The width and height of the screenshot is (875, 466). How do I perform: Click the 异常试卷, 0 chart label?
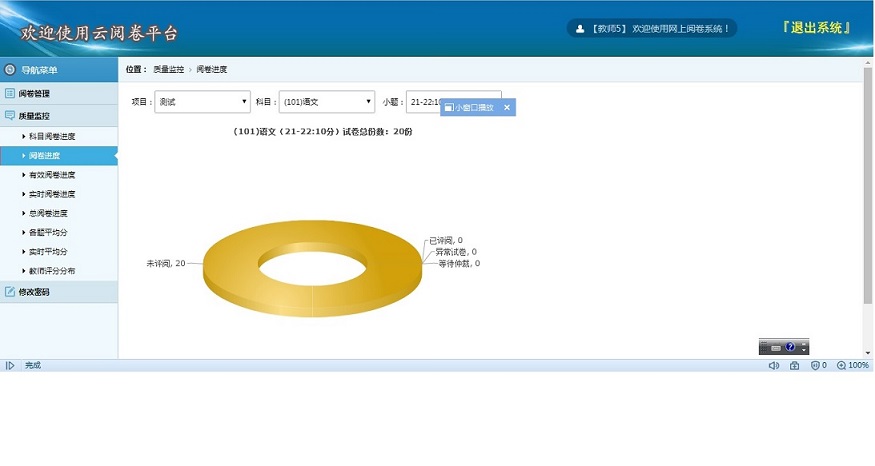456,252
